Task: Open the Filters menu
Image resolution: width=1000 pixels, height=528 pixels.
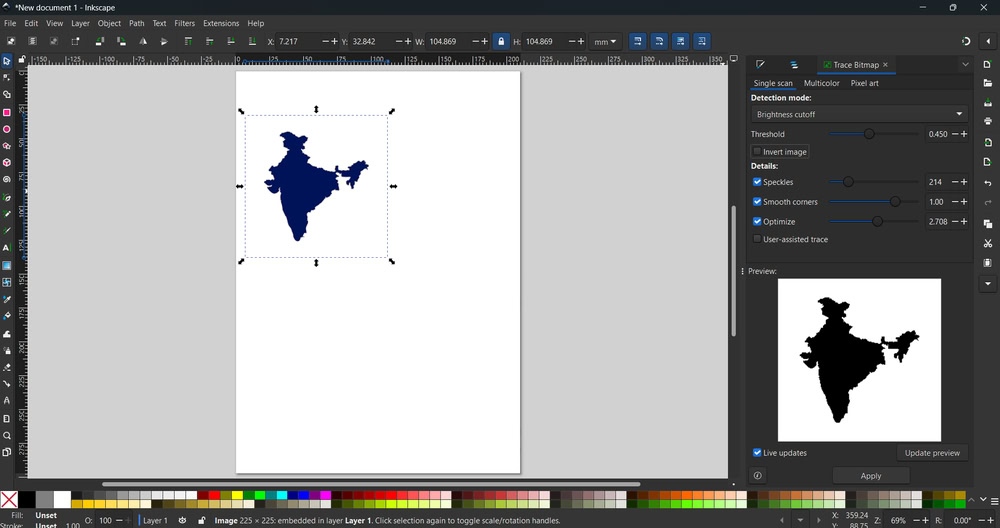Action: pos(184,23)
